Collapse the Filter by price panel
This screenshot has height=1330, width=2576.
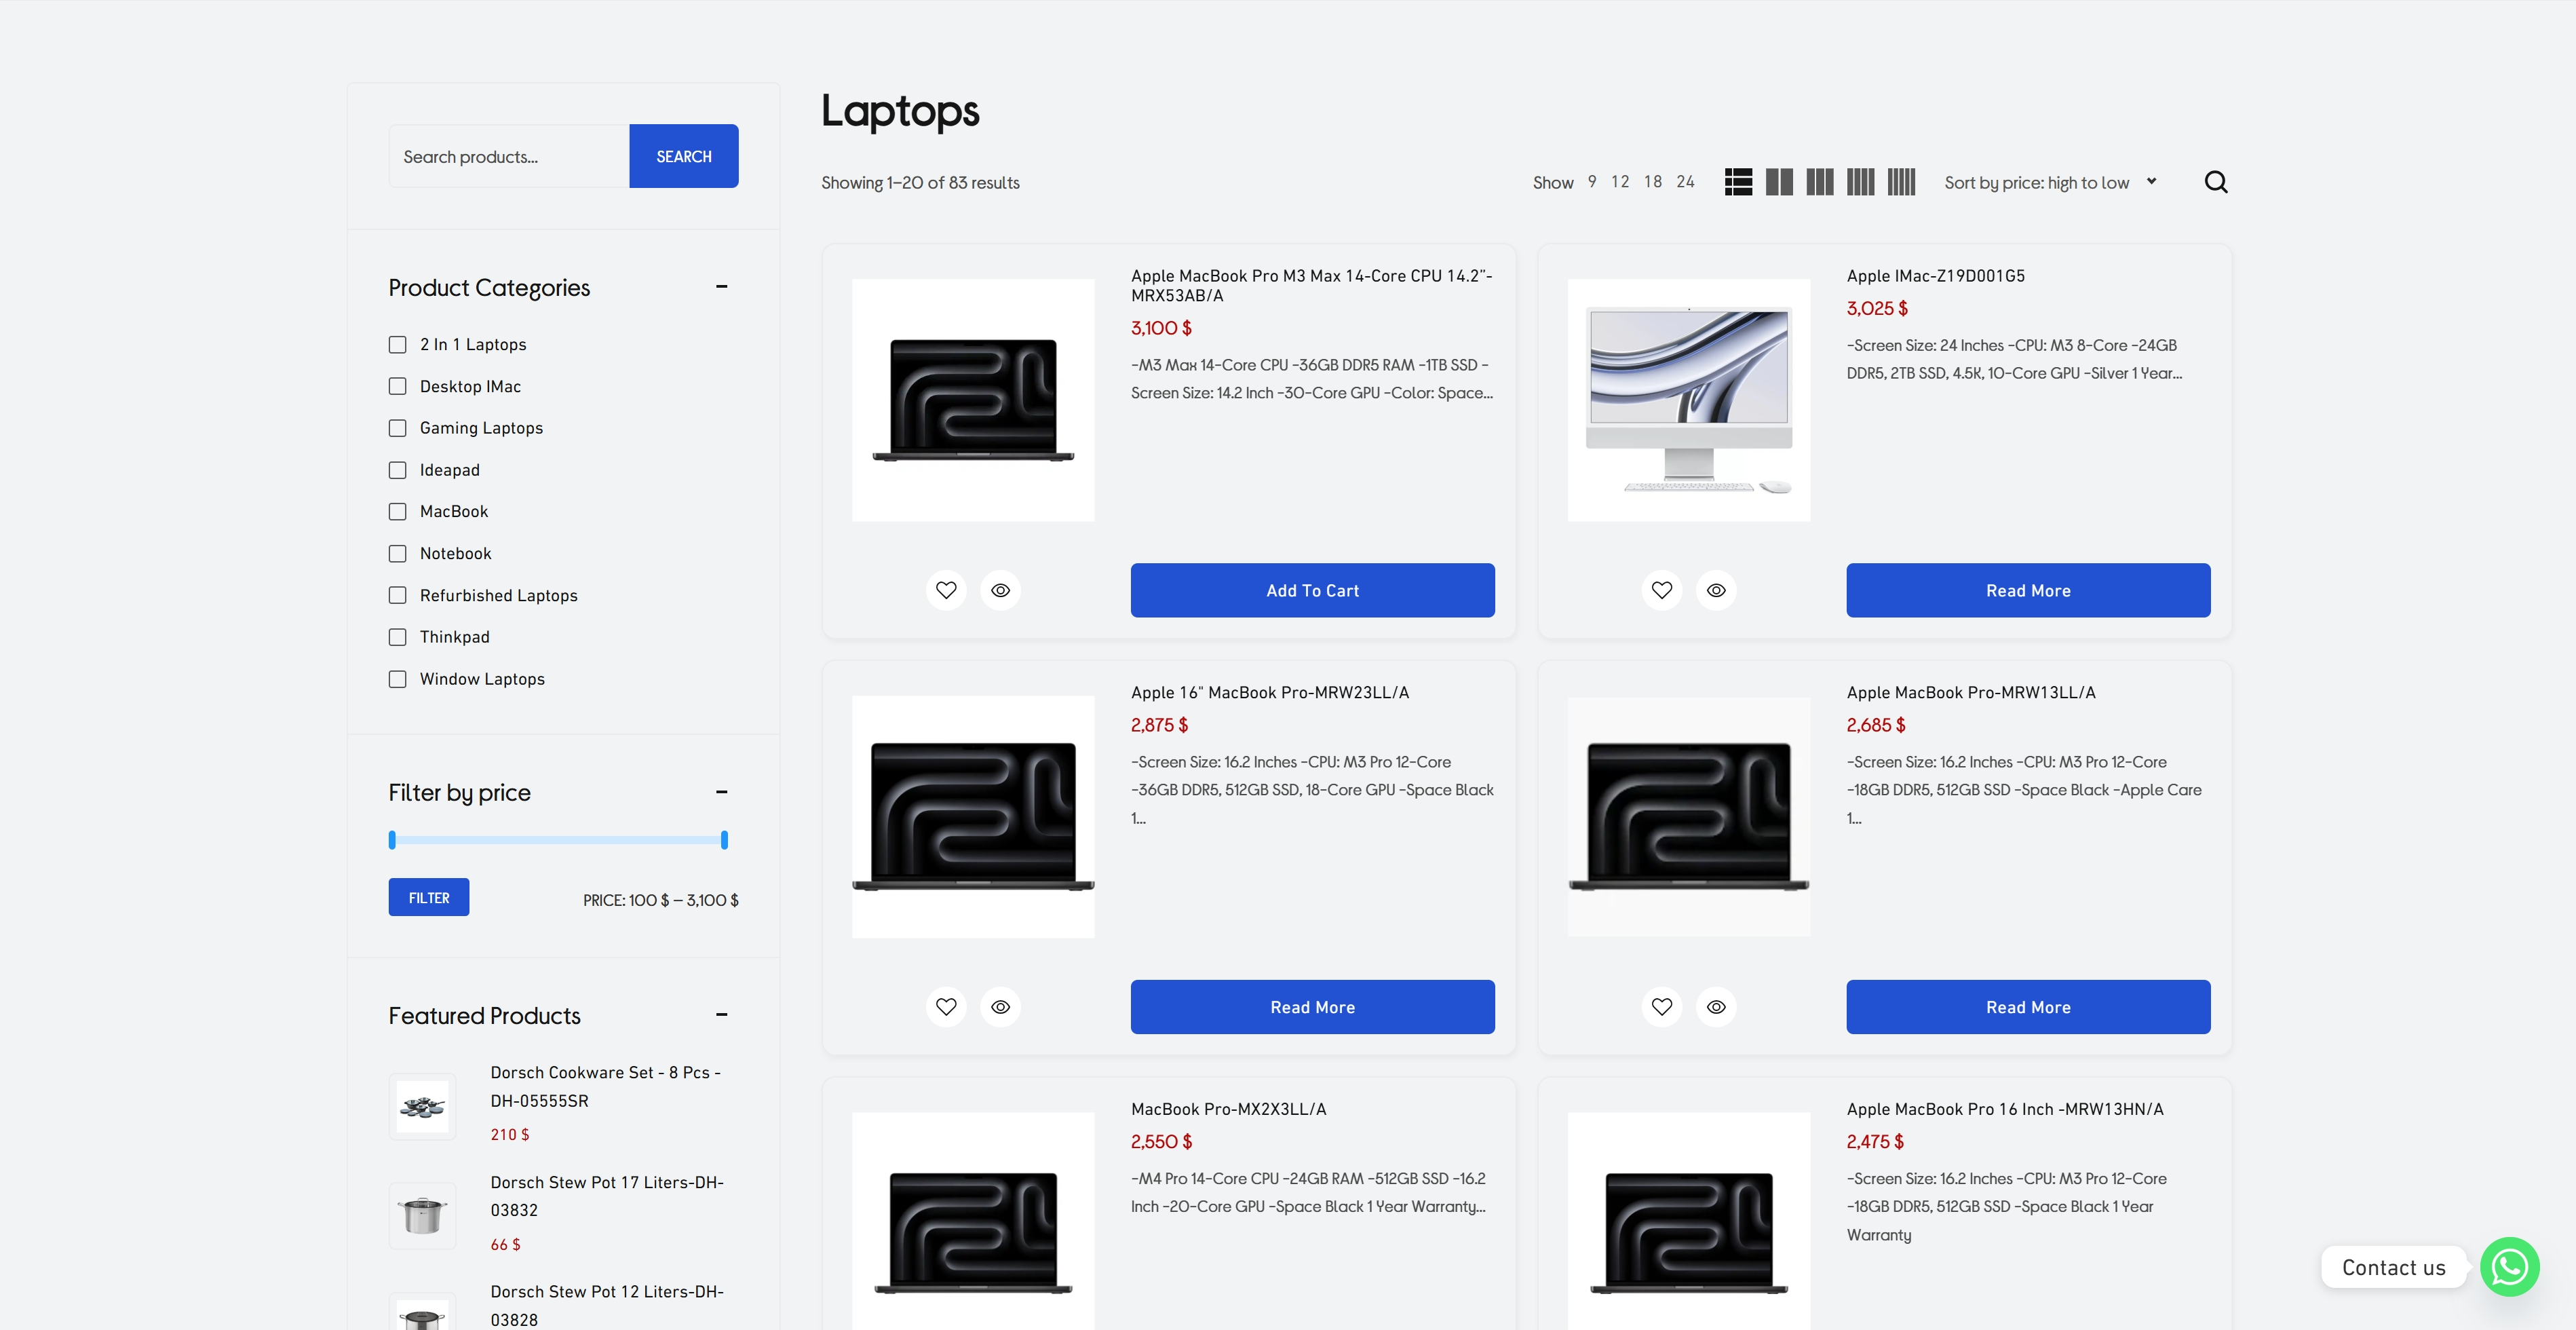(721, 792)
